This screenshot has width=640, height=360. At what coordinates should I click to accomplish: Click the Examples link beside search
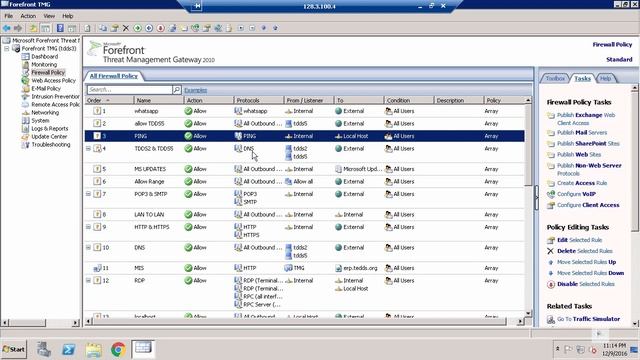(196, 90)
